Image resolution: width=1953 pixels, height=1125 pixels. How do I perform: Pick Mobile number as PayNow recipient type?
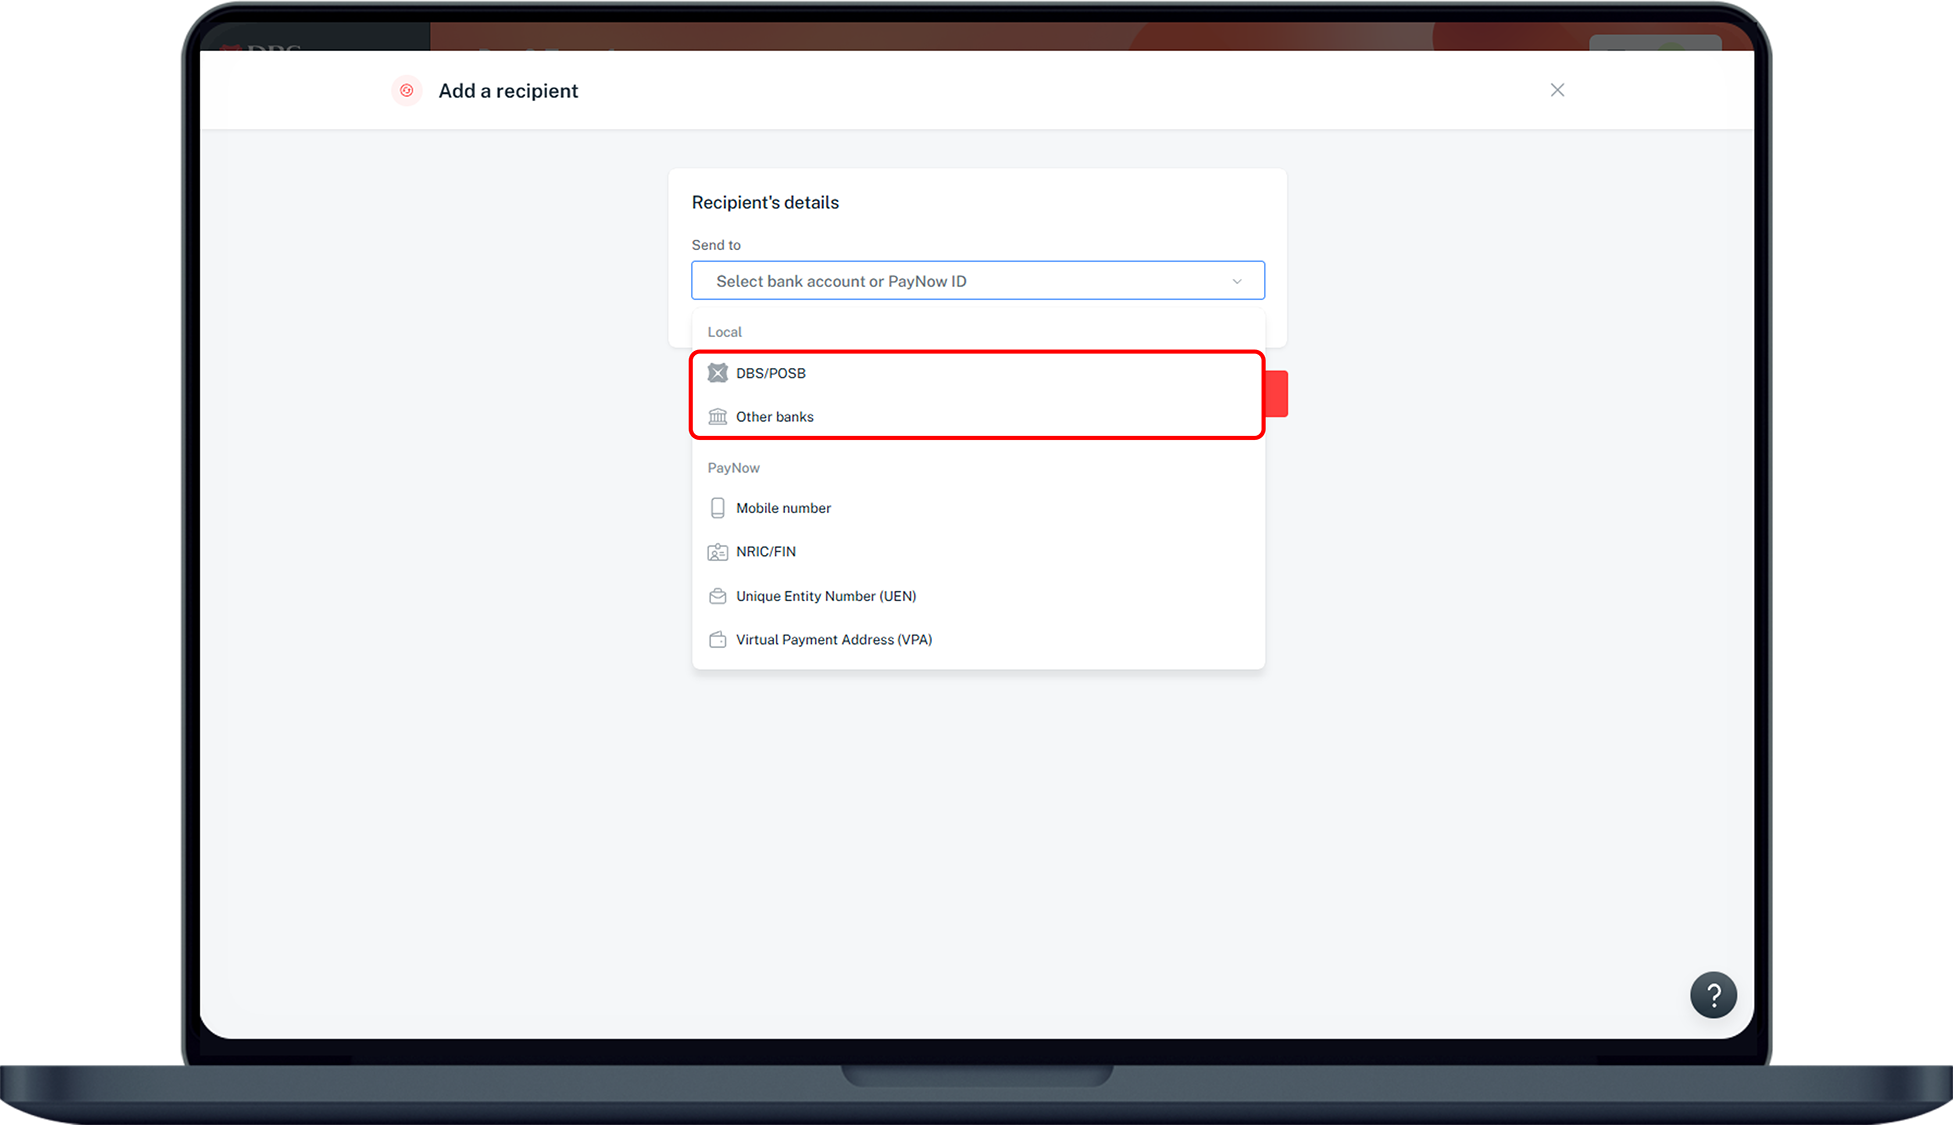point(783,508)
